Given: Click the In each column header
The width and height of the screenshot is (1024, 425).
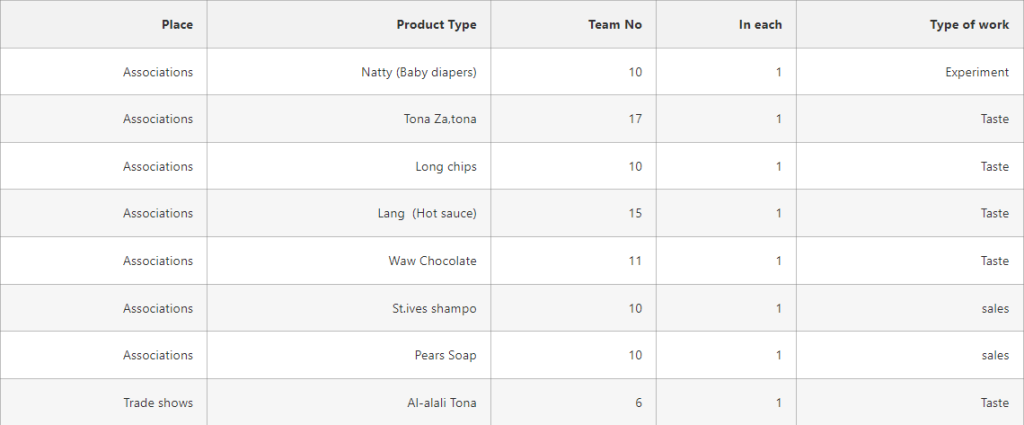Looking at the screenshot, I should click(726, 24).
